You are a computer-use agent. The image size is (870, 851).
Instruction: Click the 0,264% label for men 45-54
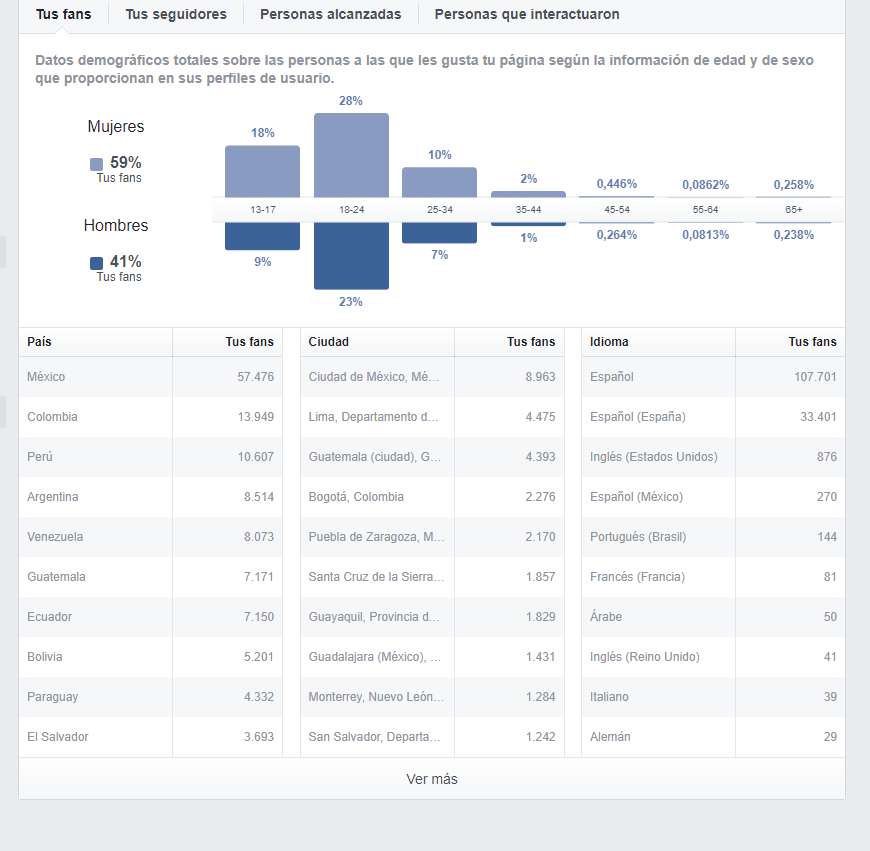pos(616,235)
